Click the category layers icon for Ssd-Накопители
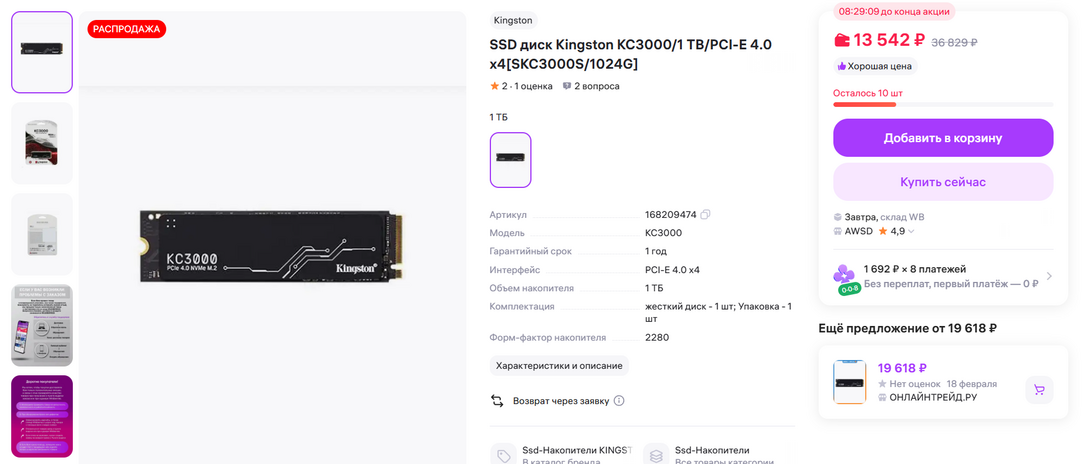This screenshot has height=464, width=1090. click(656, 456)
